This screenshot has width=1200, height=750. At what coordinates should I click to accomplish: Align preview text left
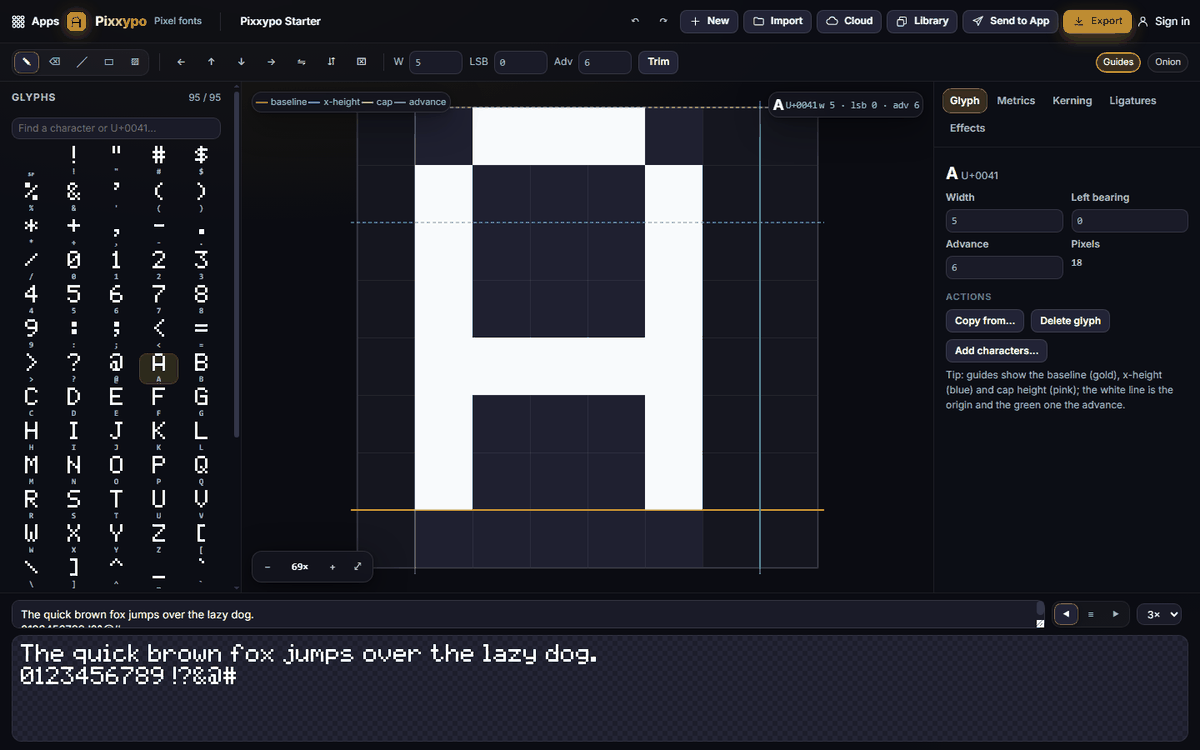[1067, 614]
